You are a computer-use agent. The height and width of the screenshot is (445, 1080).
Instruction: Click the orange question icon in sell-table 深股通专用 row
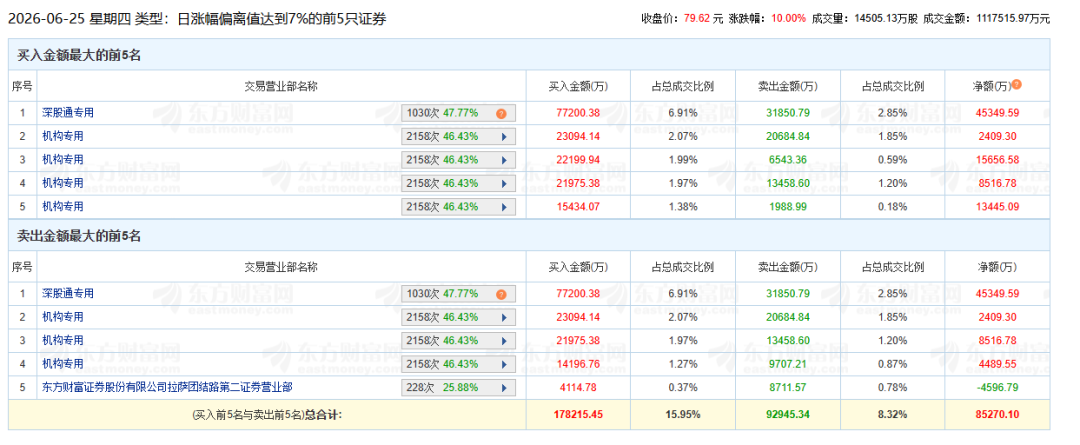(x=501, y=294)
